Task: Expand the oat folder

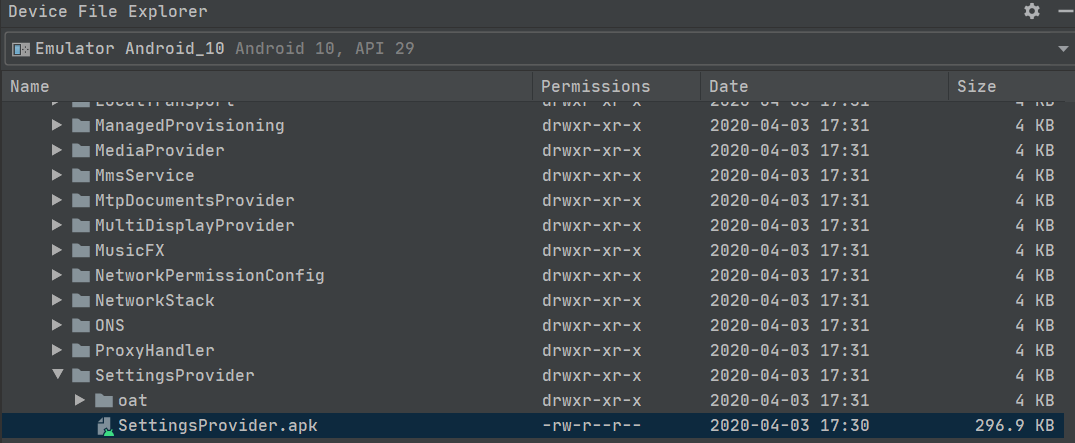Action: click(80, 400)
